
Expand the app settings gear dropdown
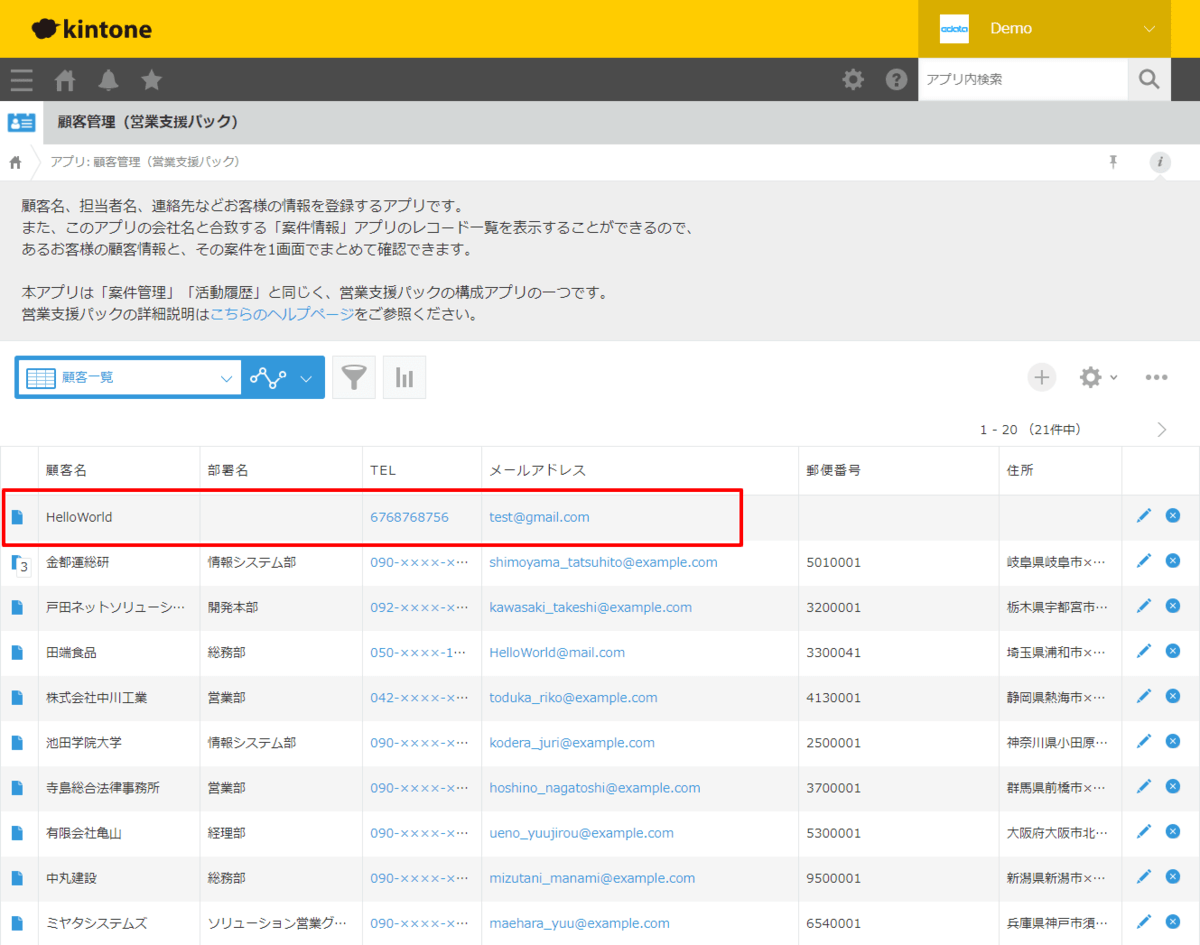(1098, 377)
